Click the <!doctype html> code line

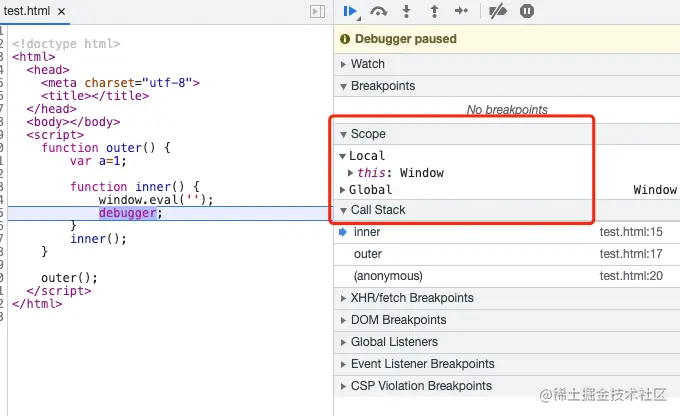point(66,44)
